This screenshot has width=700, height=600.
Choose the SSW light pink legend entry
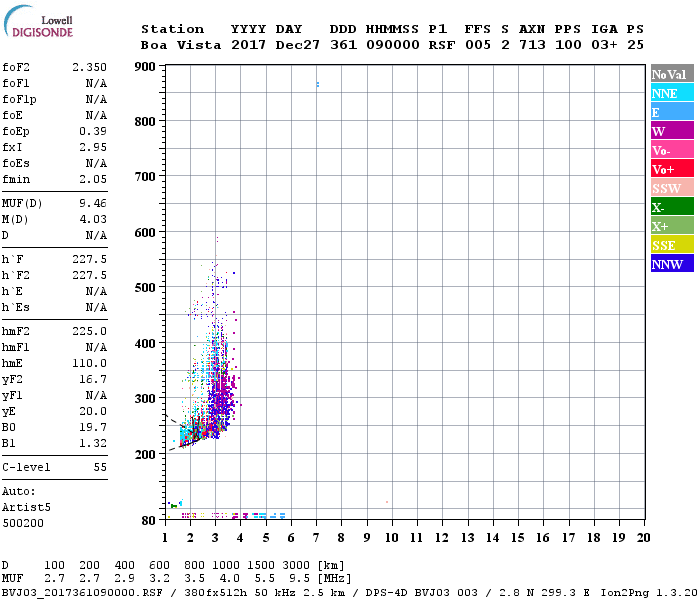[671, 188]
